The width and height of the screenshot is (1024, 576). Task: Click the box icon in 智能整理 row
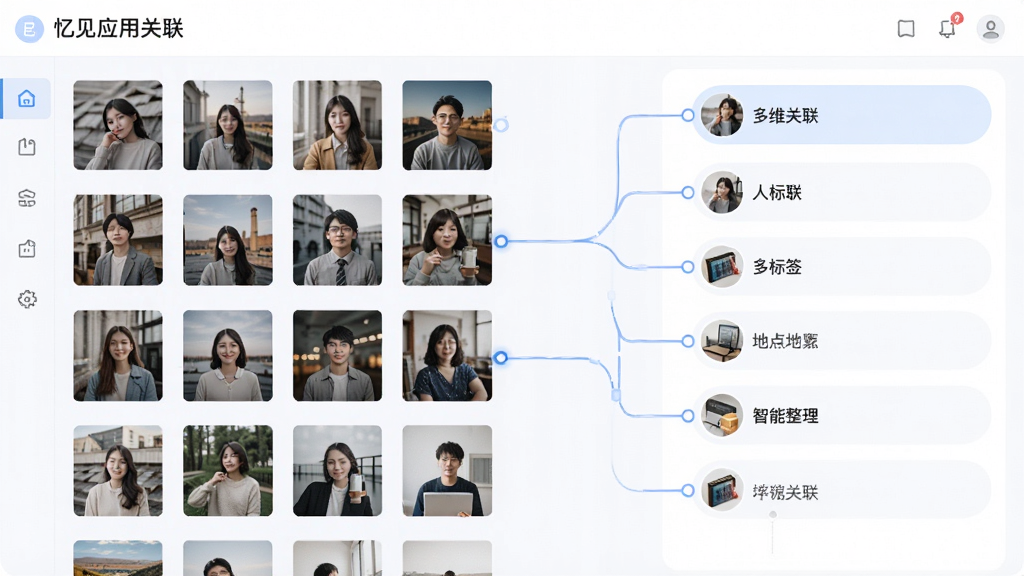[722, 415]
